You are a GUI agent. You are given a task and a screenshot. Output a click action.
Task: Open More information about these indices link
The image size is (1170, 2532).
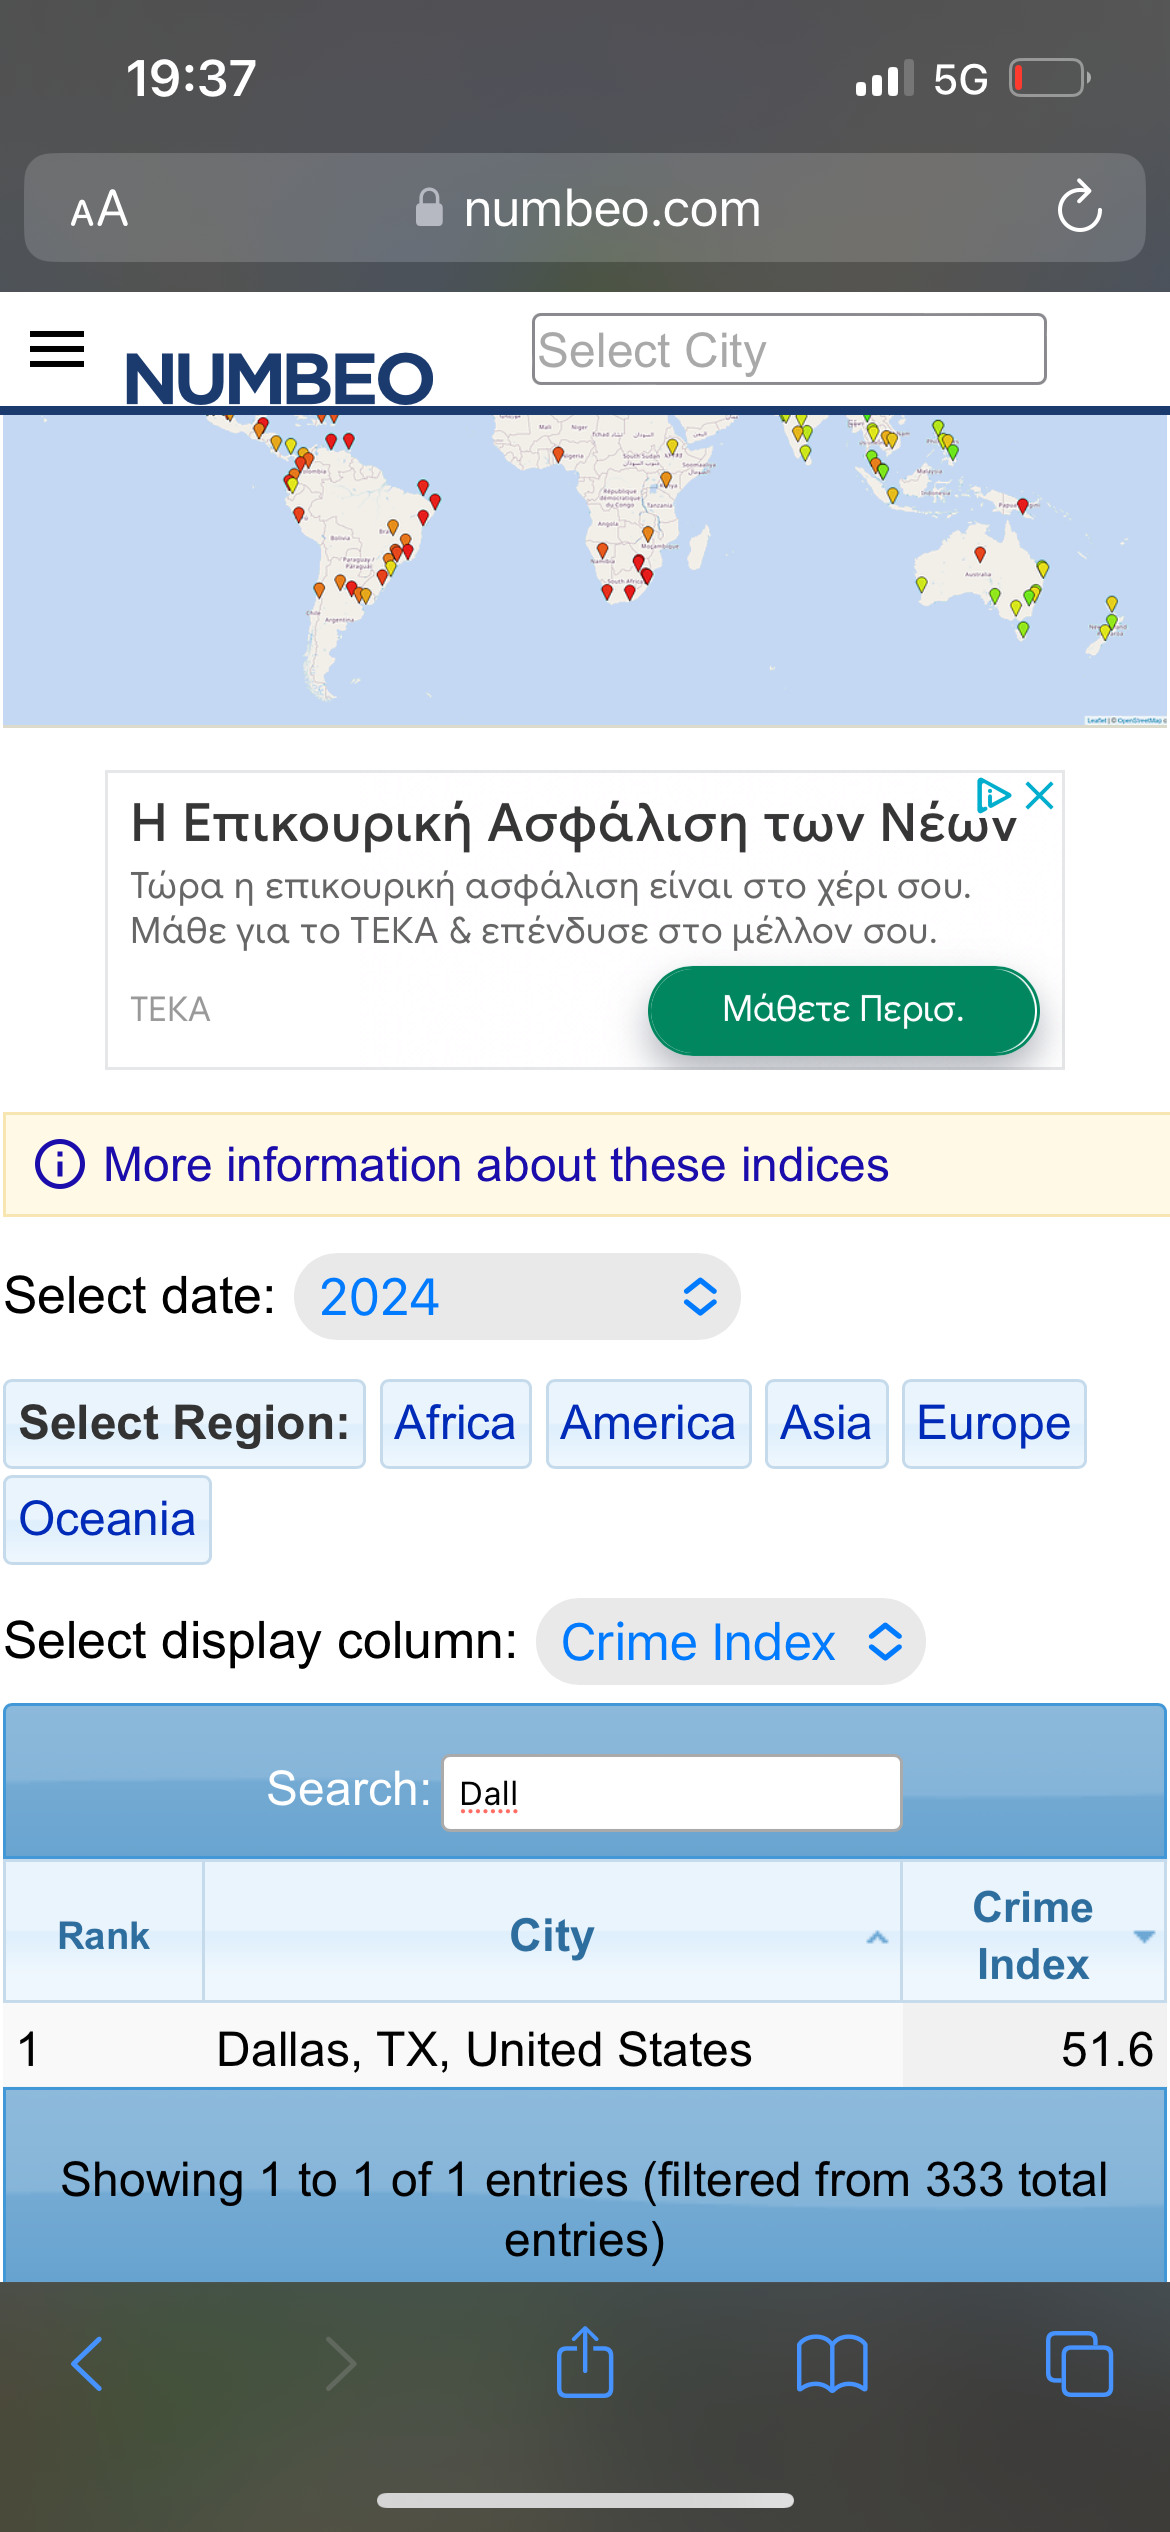(496, 1165)
